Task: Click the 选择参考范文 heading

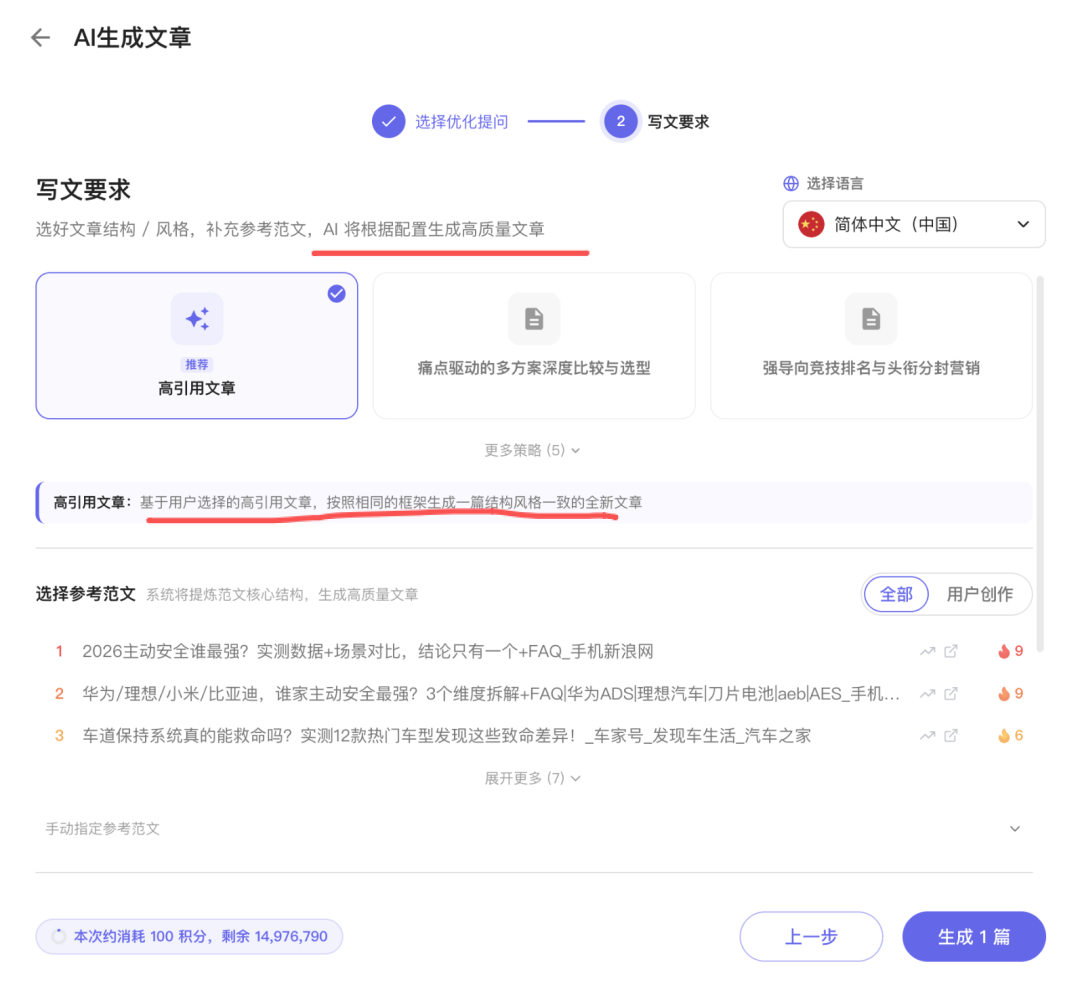Action: tap(85, 594)
